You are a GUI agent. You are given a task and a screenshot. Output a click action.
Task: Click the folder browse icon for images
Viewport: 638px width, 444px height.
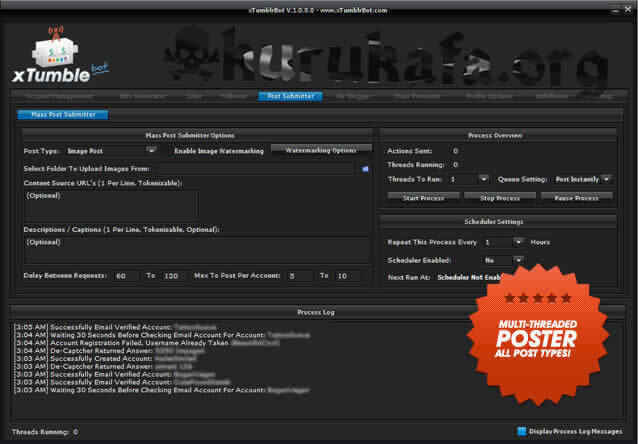coord(366,169)
